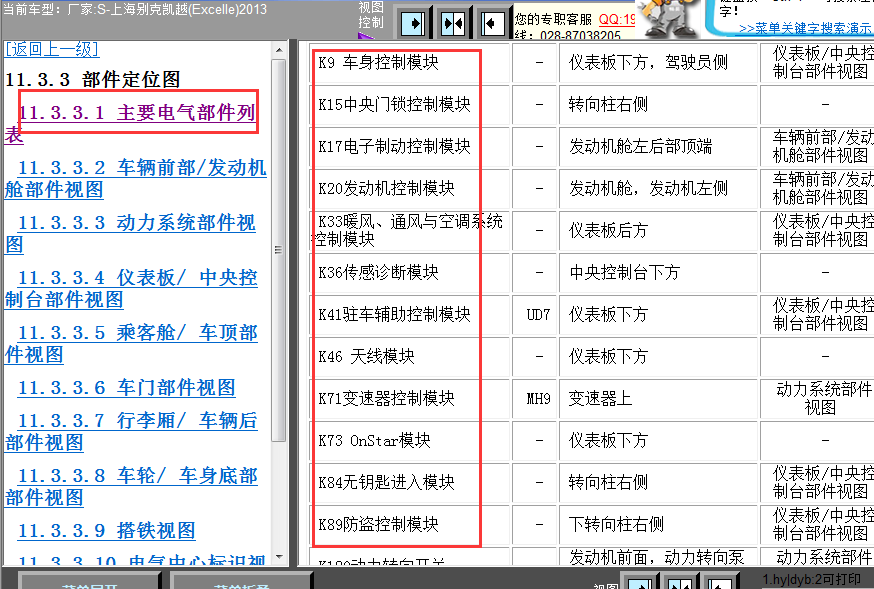The width and height of the screenshot is (874, 589).
Task: Click 仪表板下方 in the K73 OnStar row
Action: 658,441
